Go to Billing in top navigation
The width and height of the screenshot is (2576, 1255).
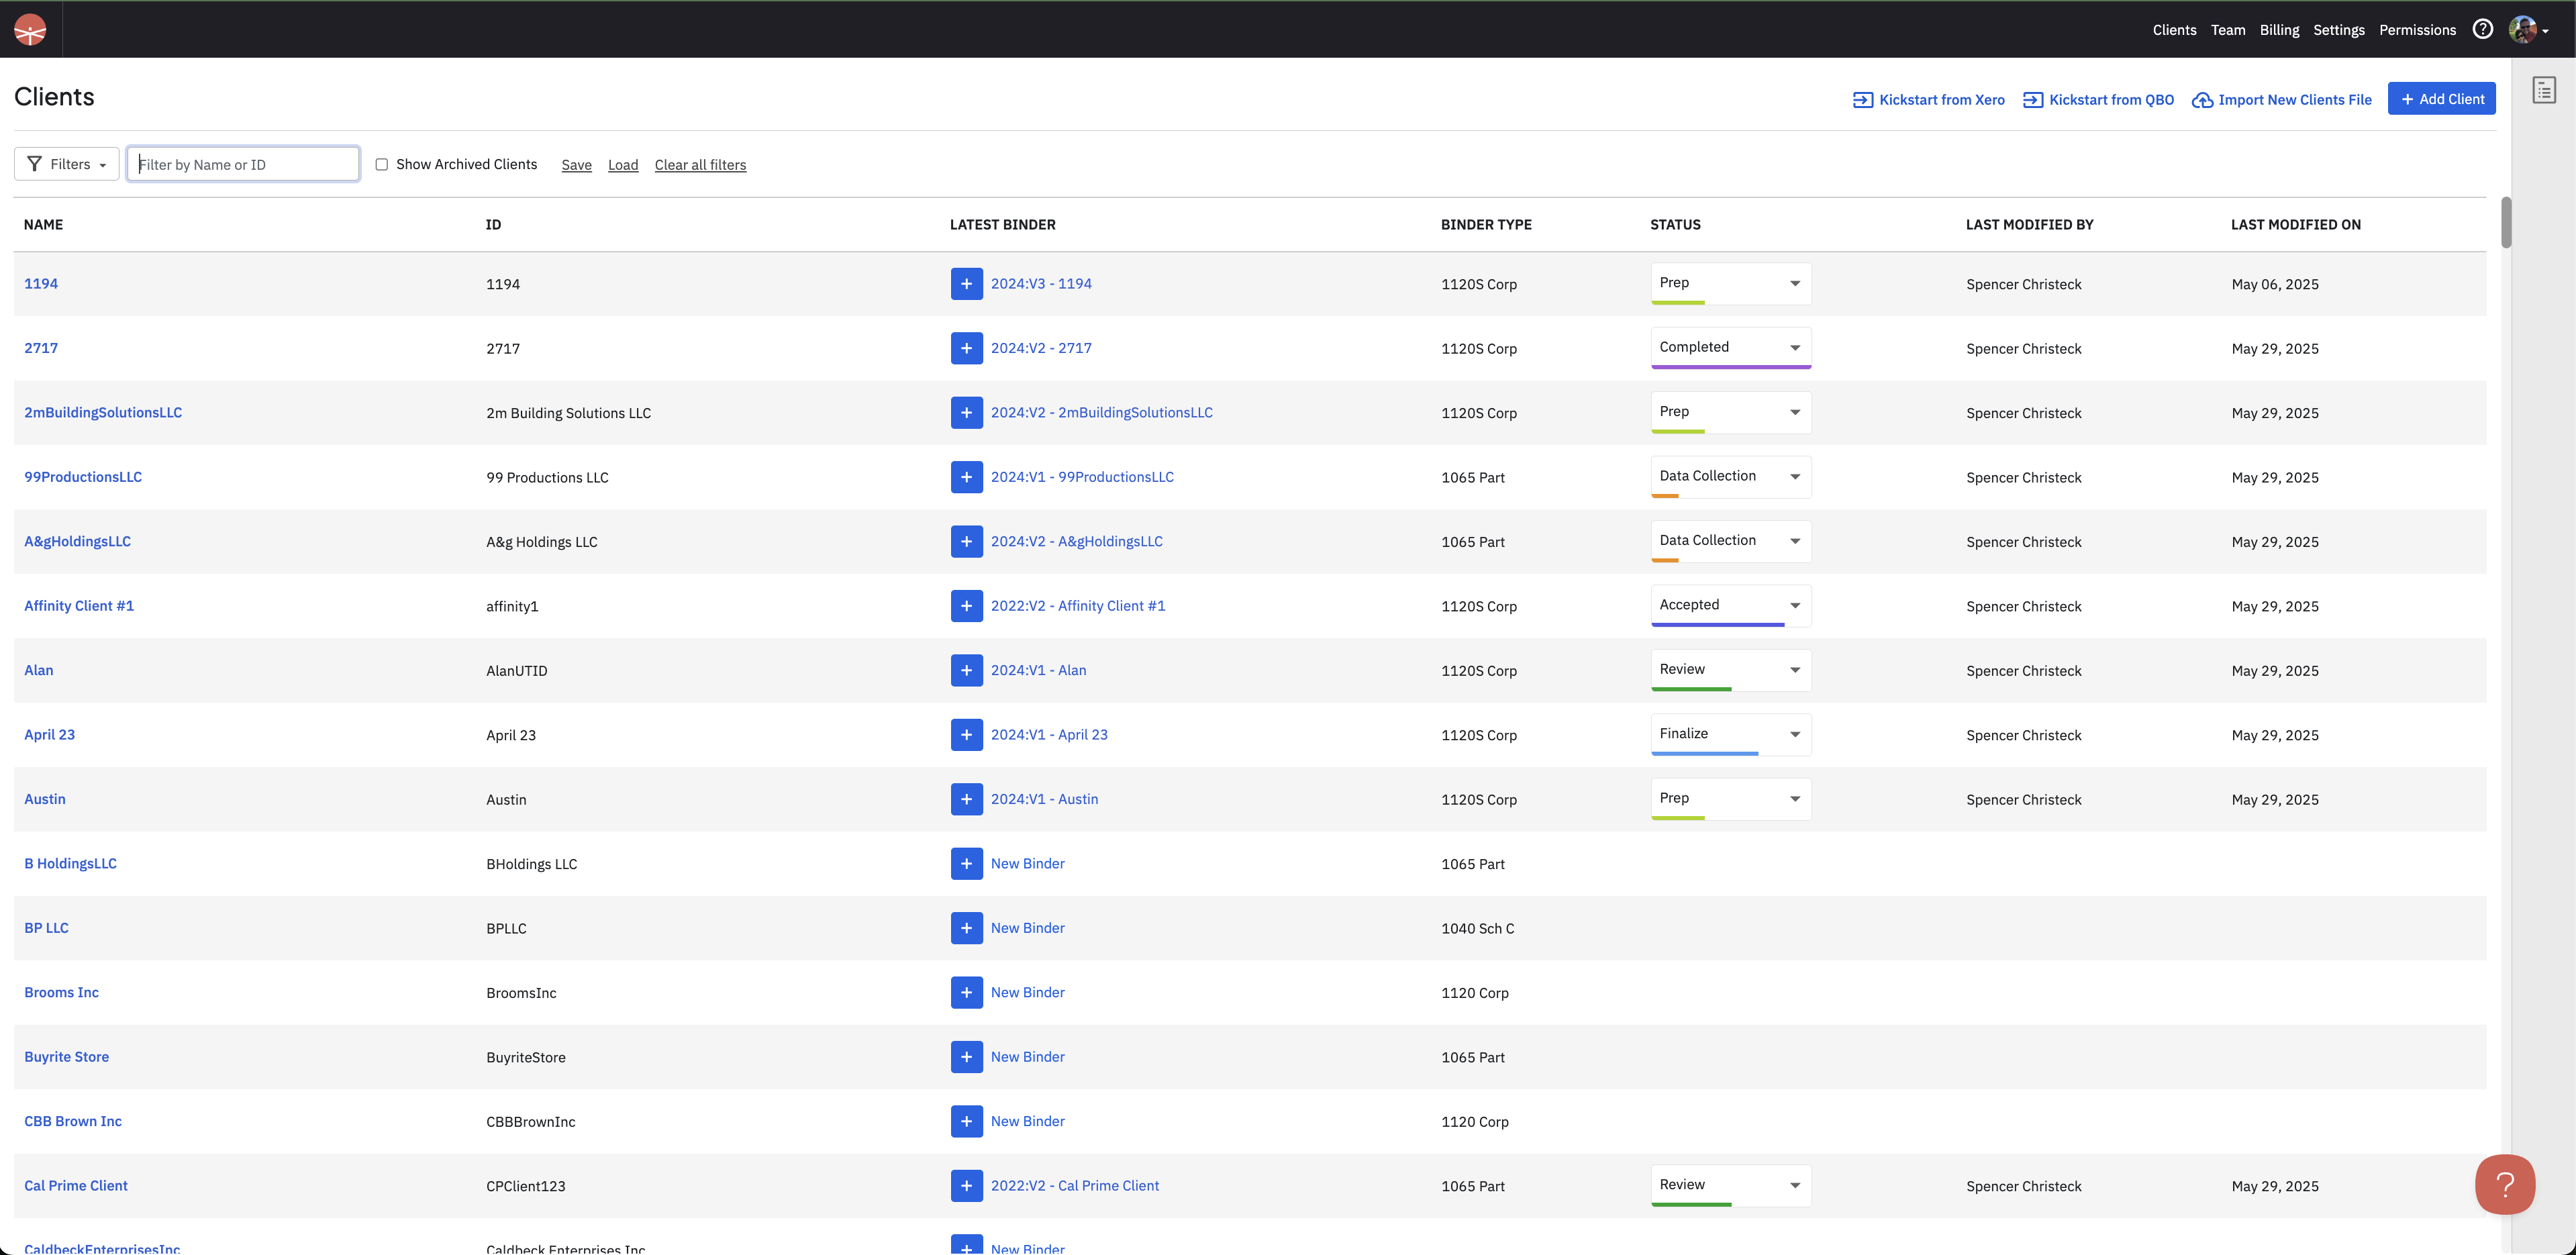(x=2279, y=30)
